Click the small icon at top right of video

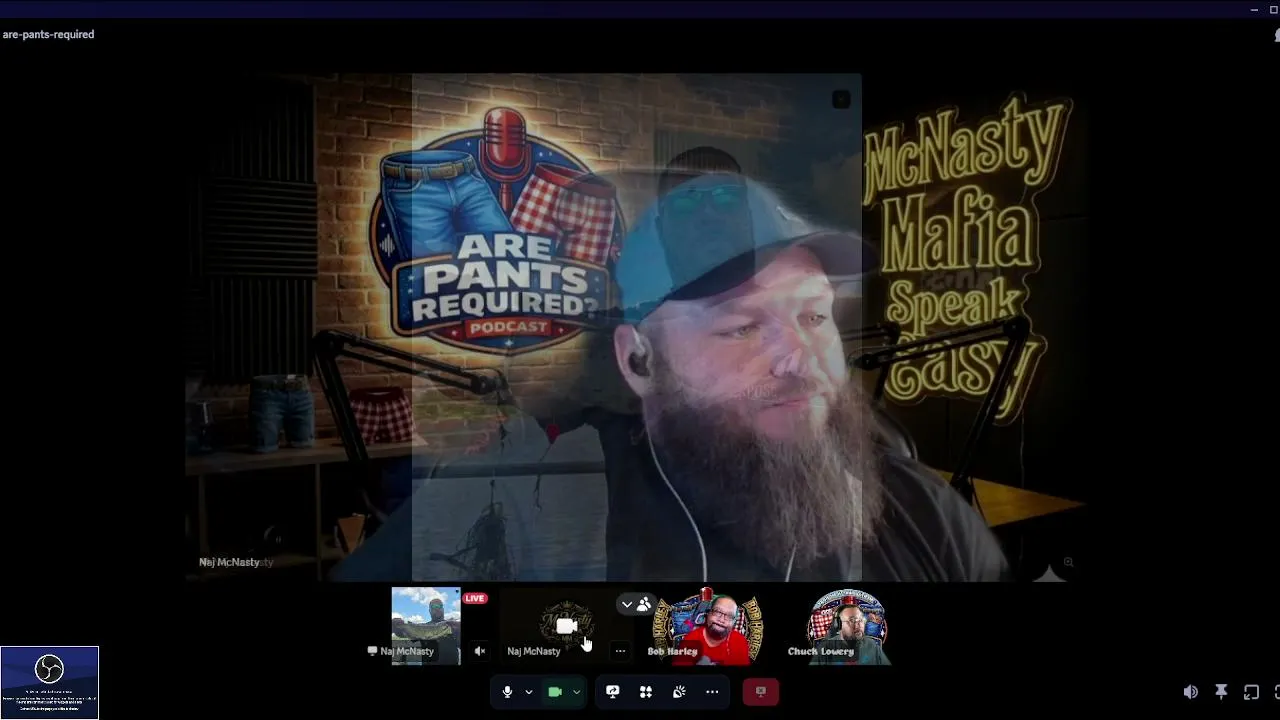click(x=841, y=99)
